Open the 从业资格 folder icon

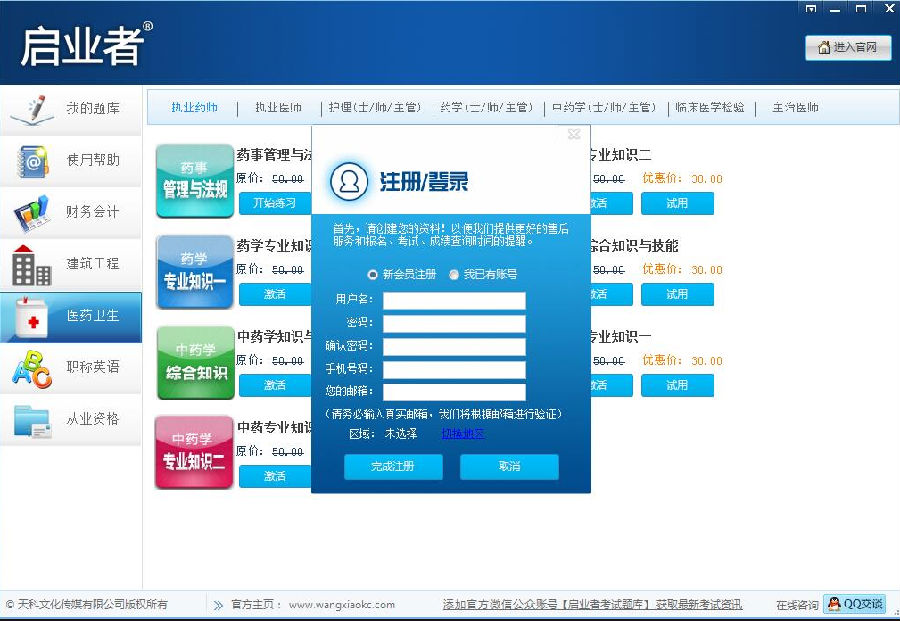32,420
